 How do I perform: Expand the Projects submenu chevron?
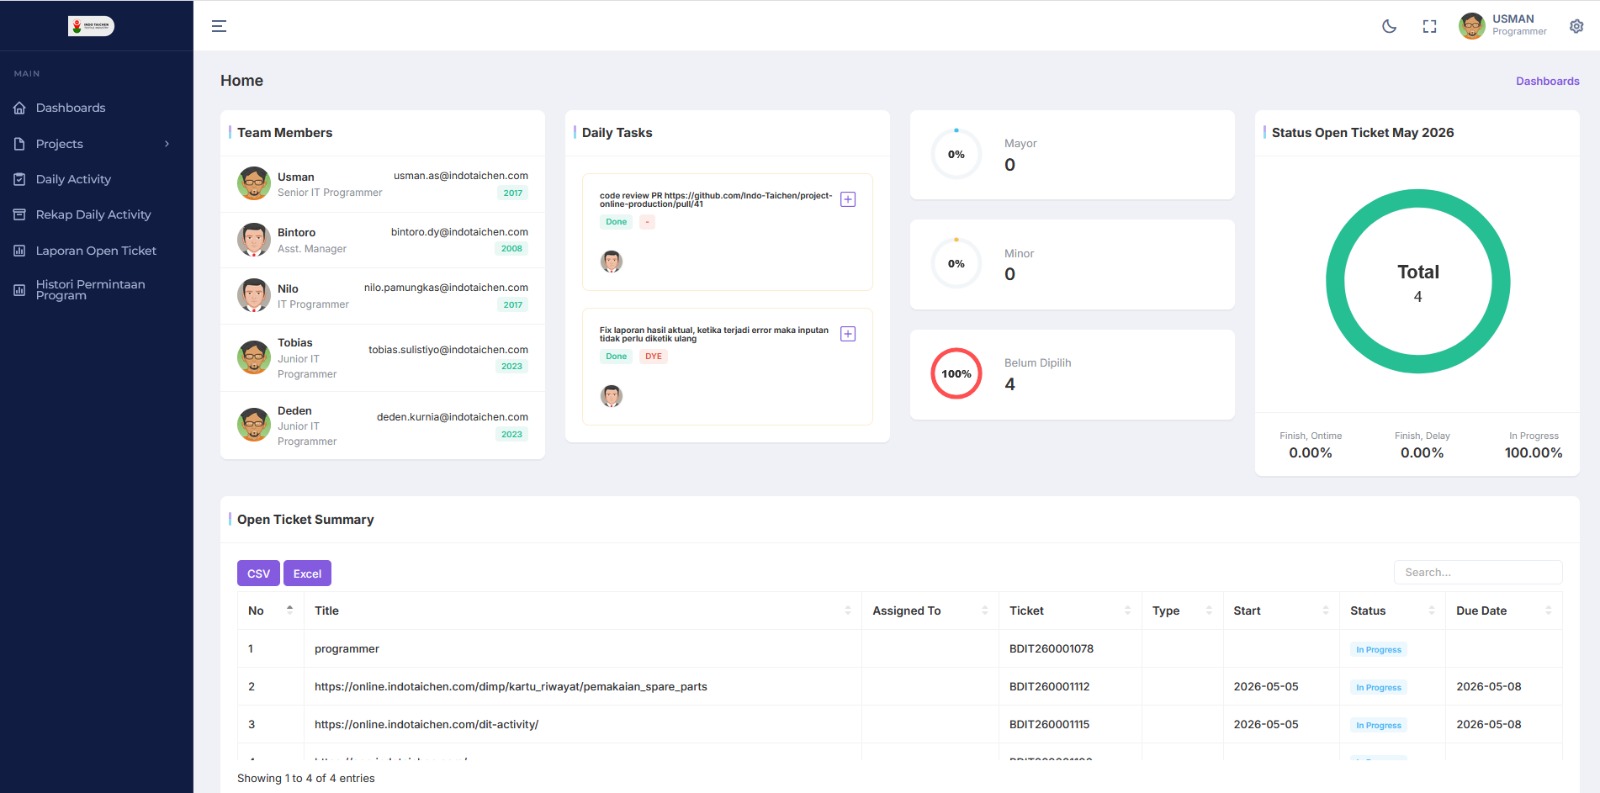(x=167, y=144)
